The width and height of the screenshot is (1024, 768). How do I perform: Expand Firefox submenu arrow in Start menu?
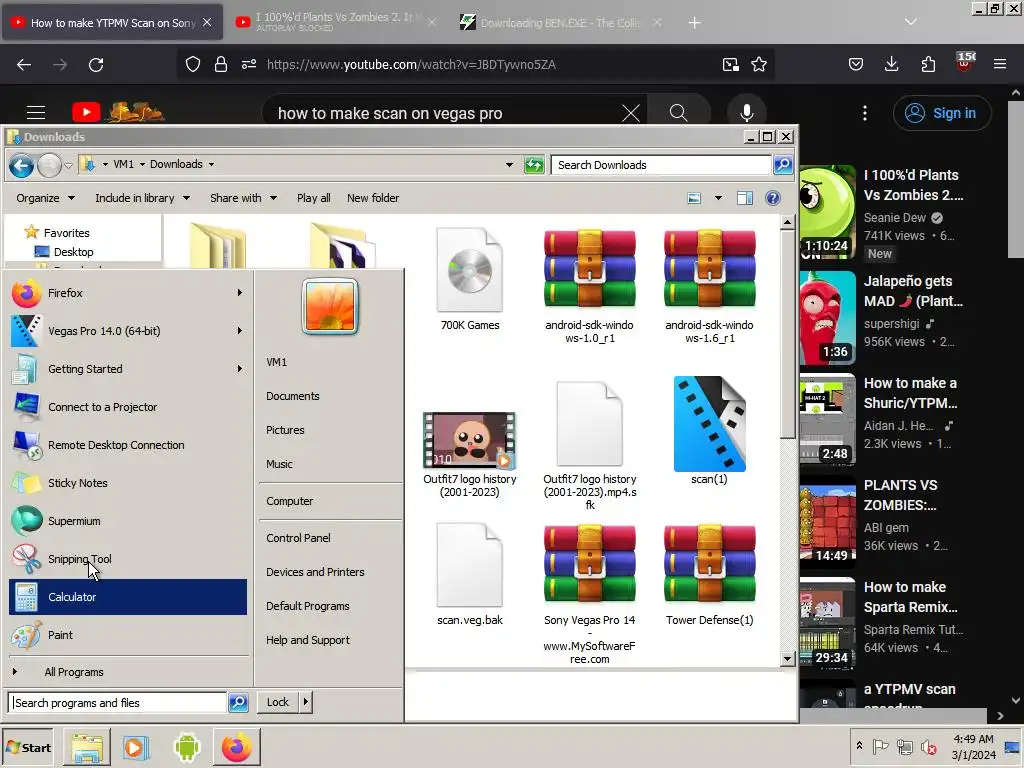tap(240, 293)
